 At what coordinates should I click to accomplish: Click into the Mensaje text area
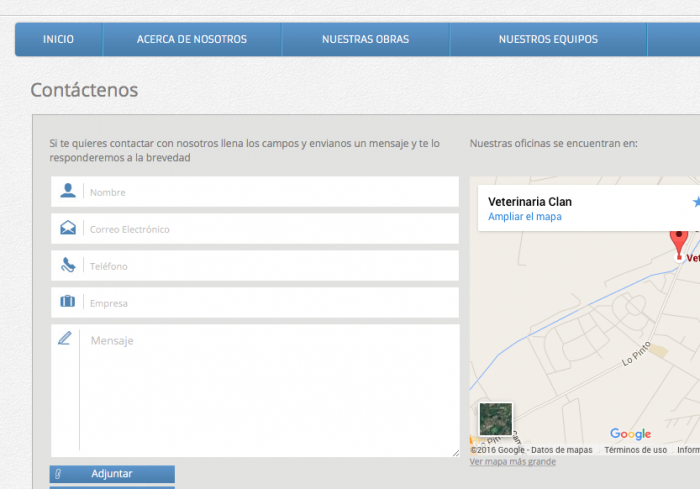[268, 390]
